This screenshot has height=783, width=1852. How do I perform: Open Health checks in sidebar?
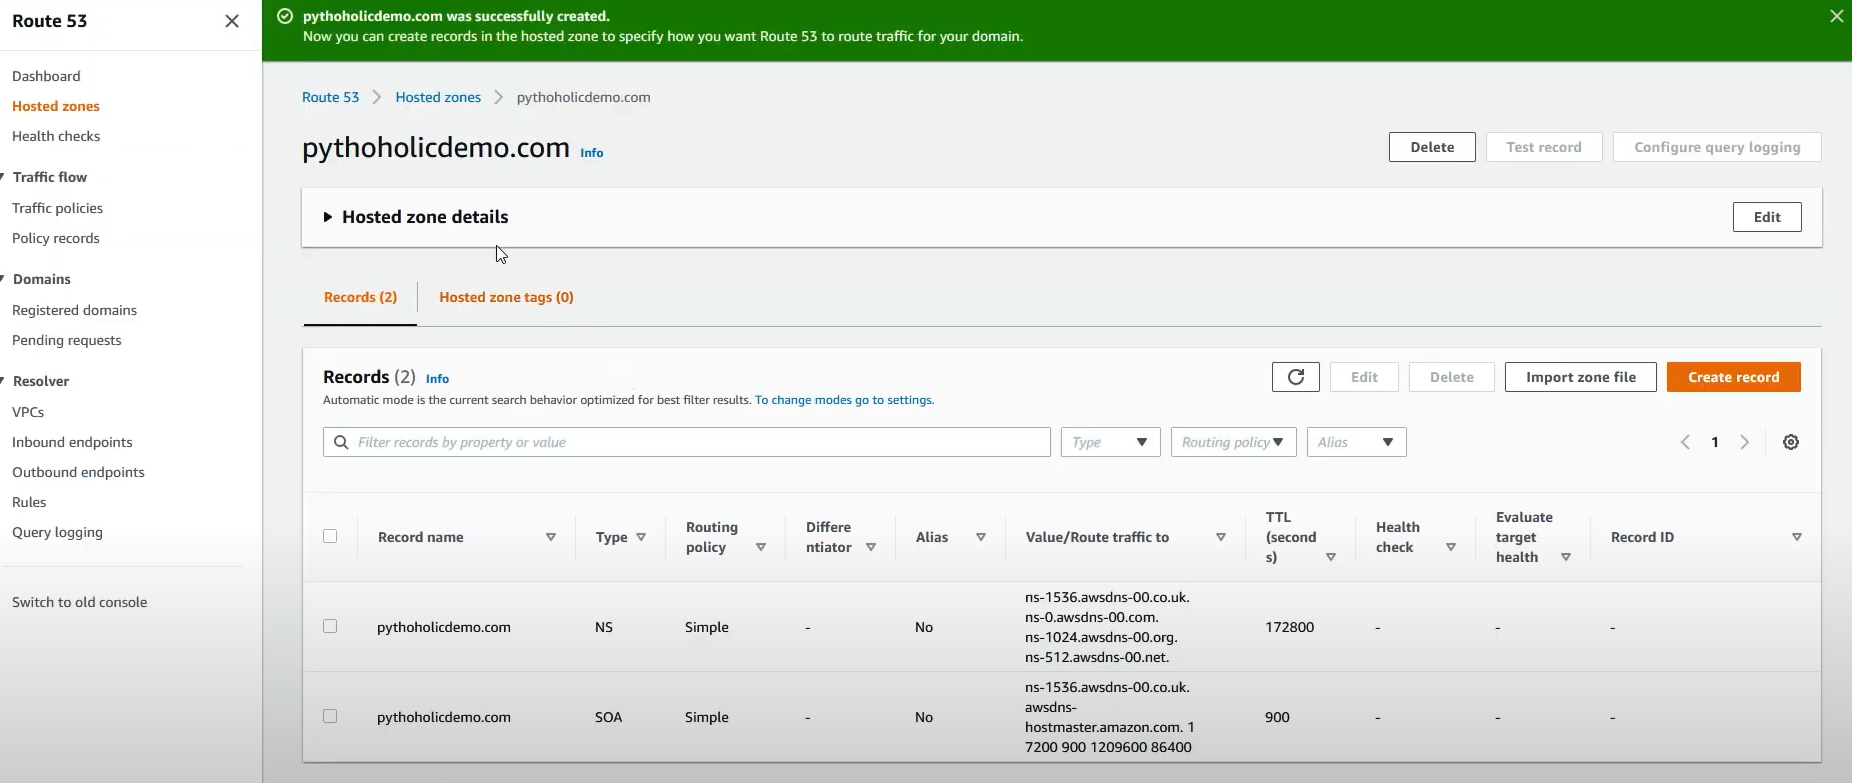(56, 136)
